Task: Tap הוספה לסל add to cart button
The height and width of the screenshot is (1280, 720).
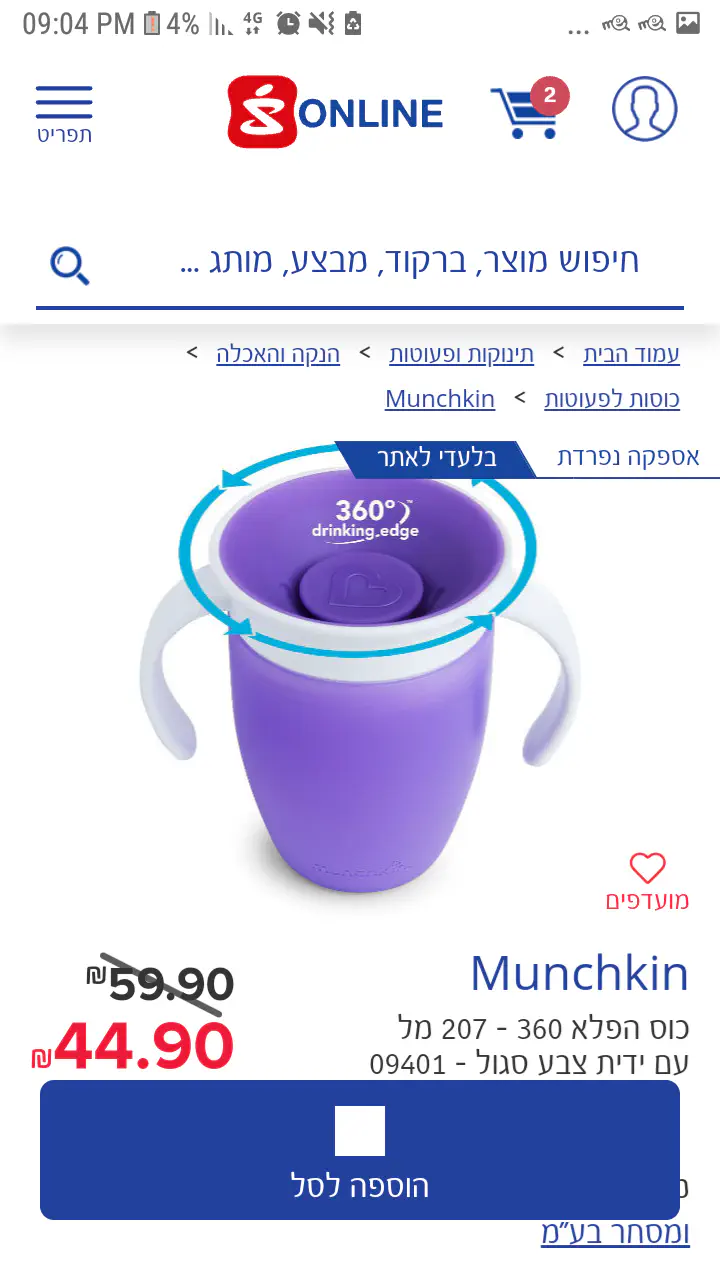Action: pos(360,1150)
